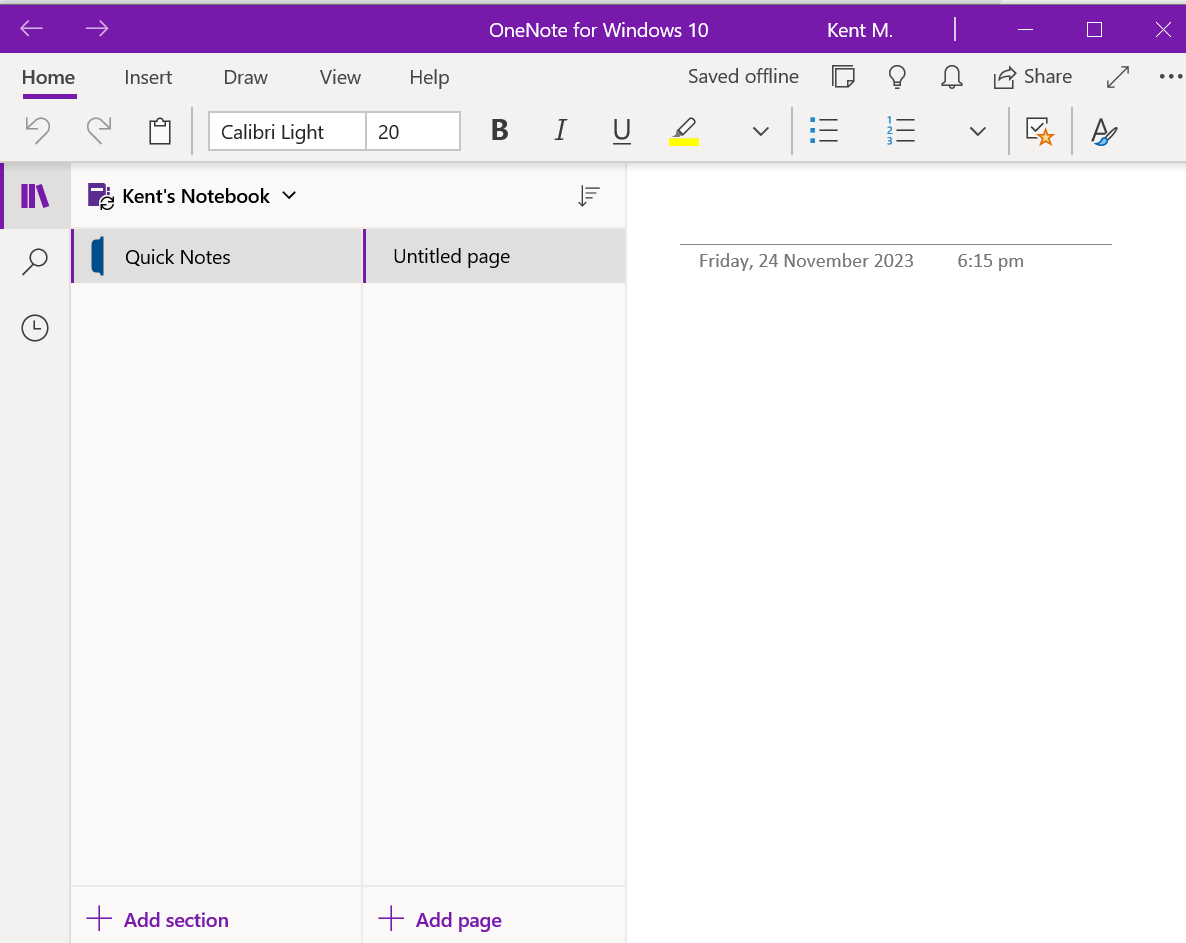Go forward with the right arrow
Viewport: 1186px width, 943px height.
(97, 29)
